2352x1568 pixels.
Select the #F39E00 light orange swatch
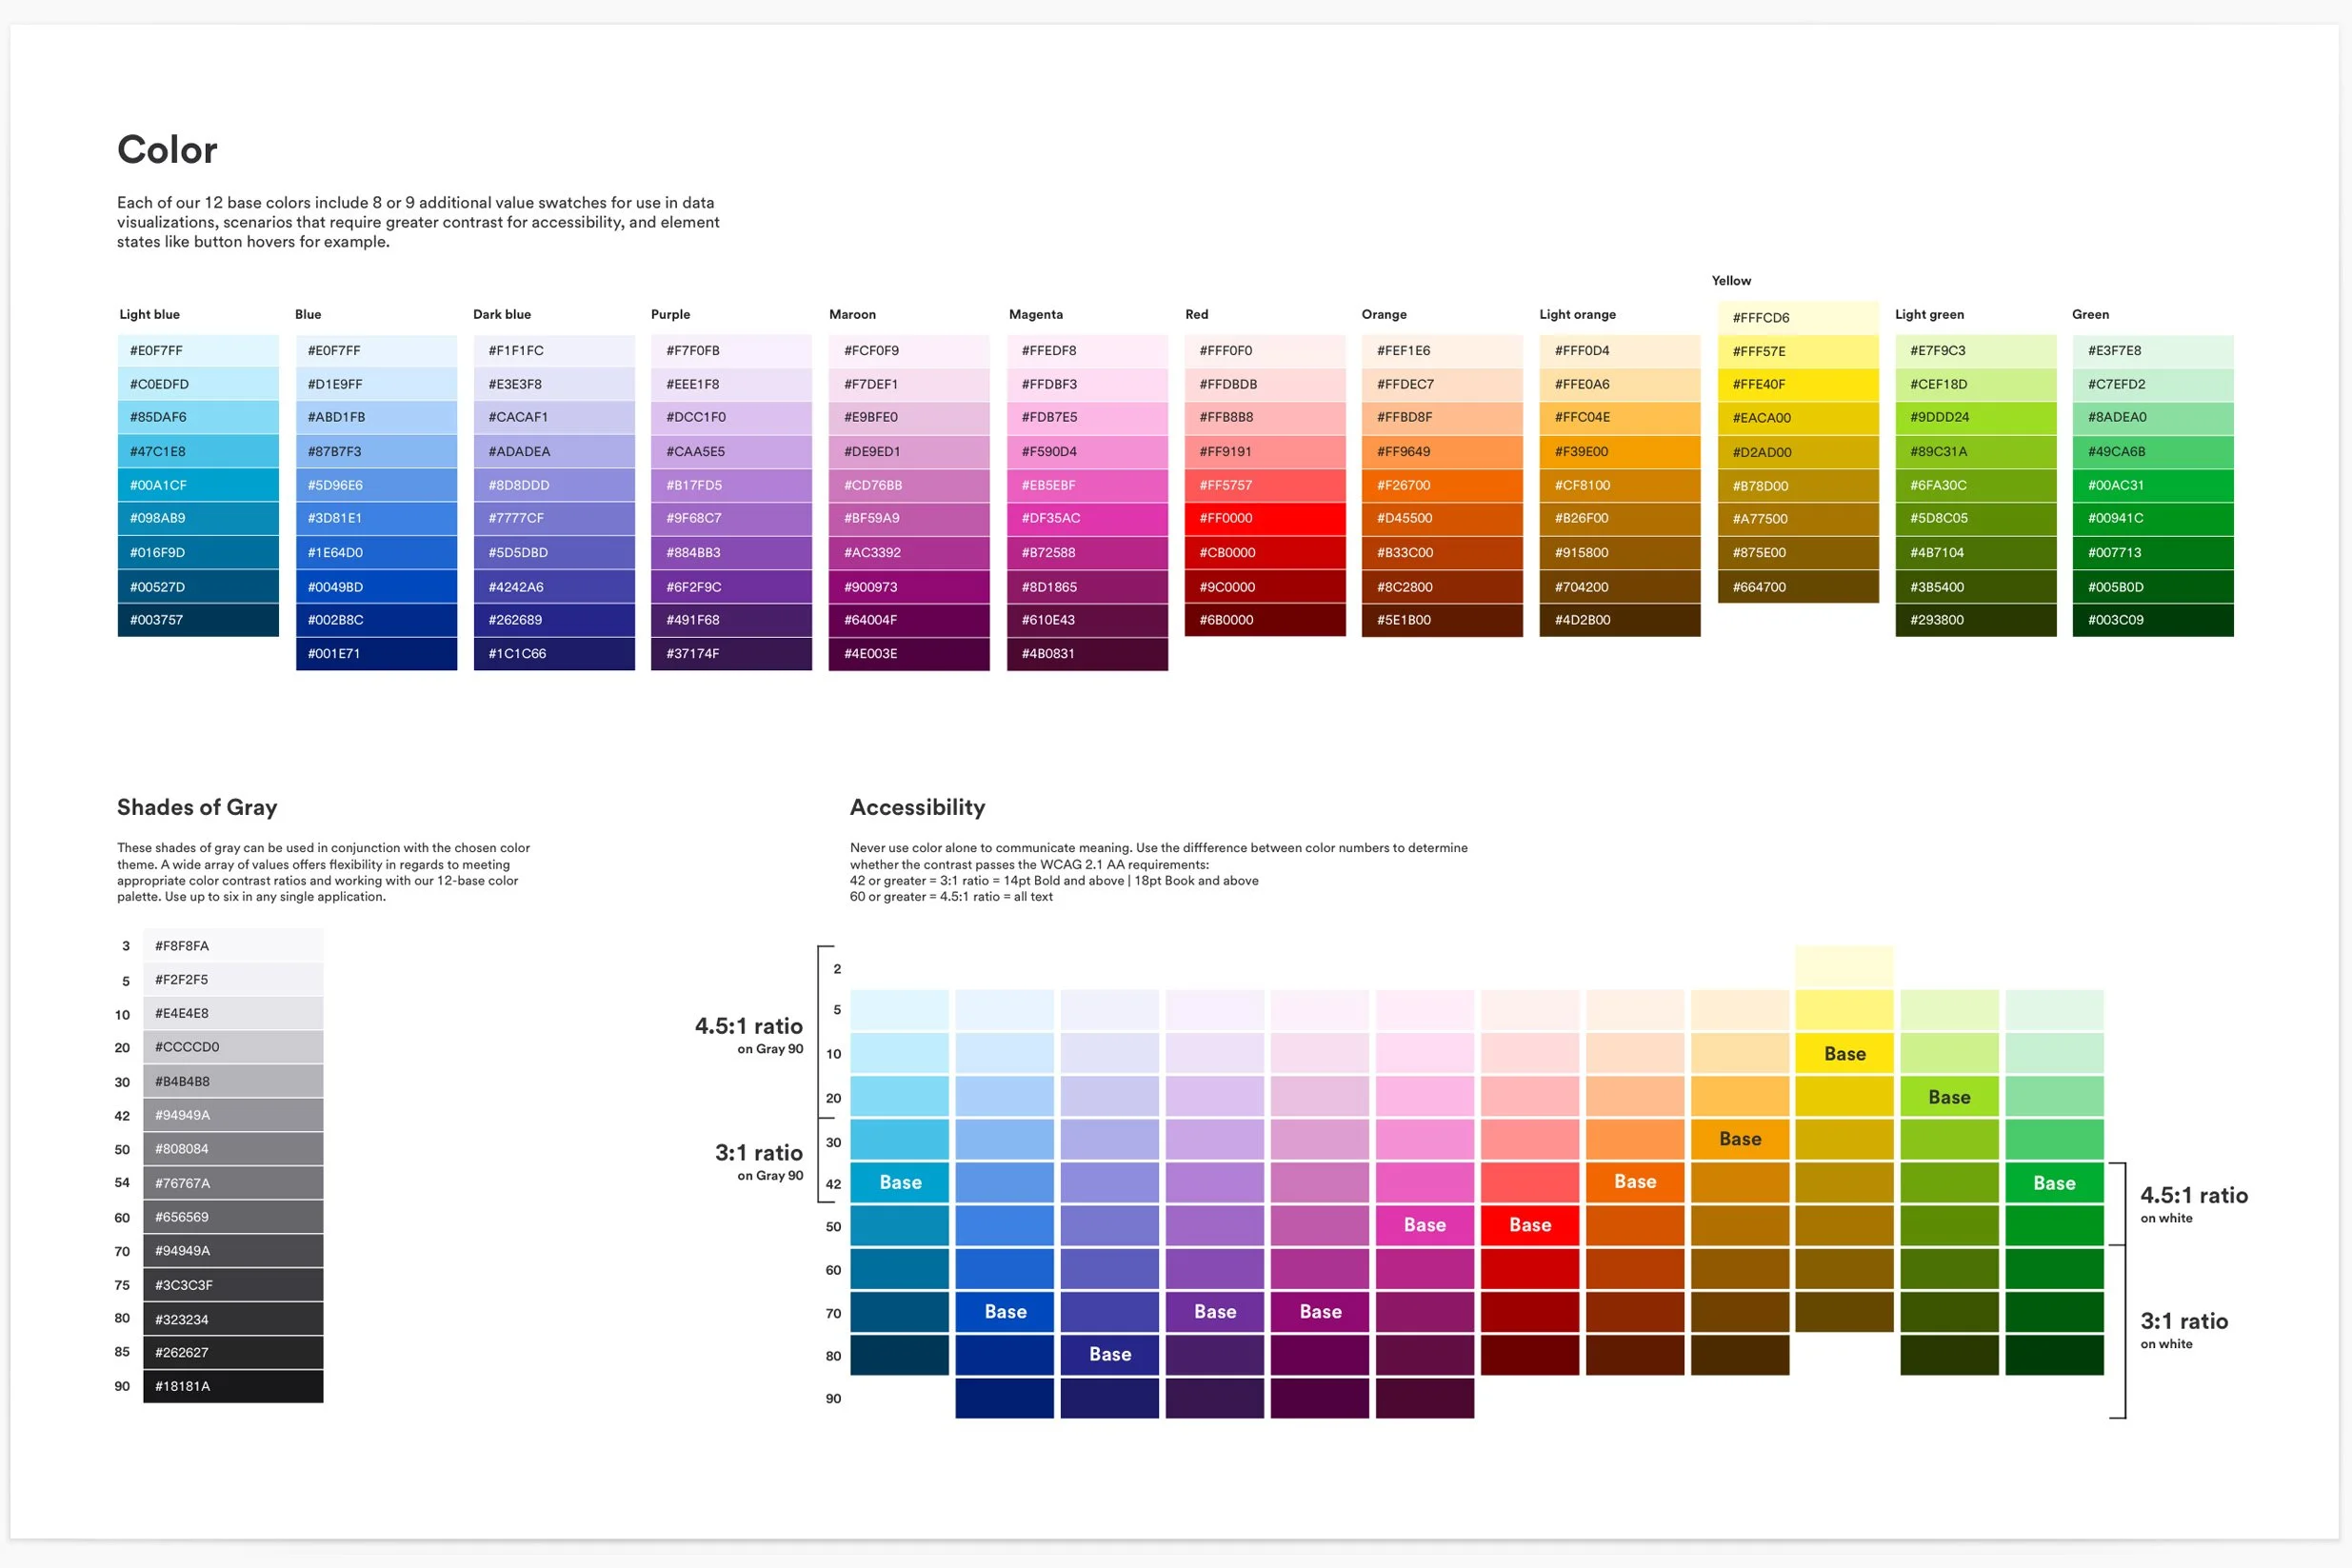(1620, 451)
